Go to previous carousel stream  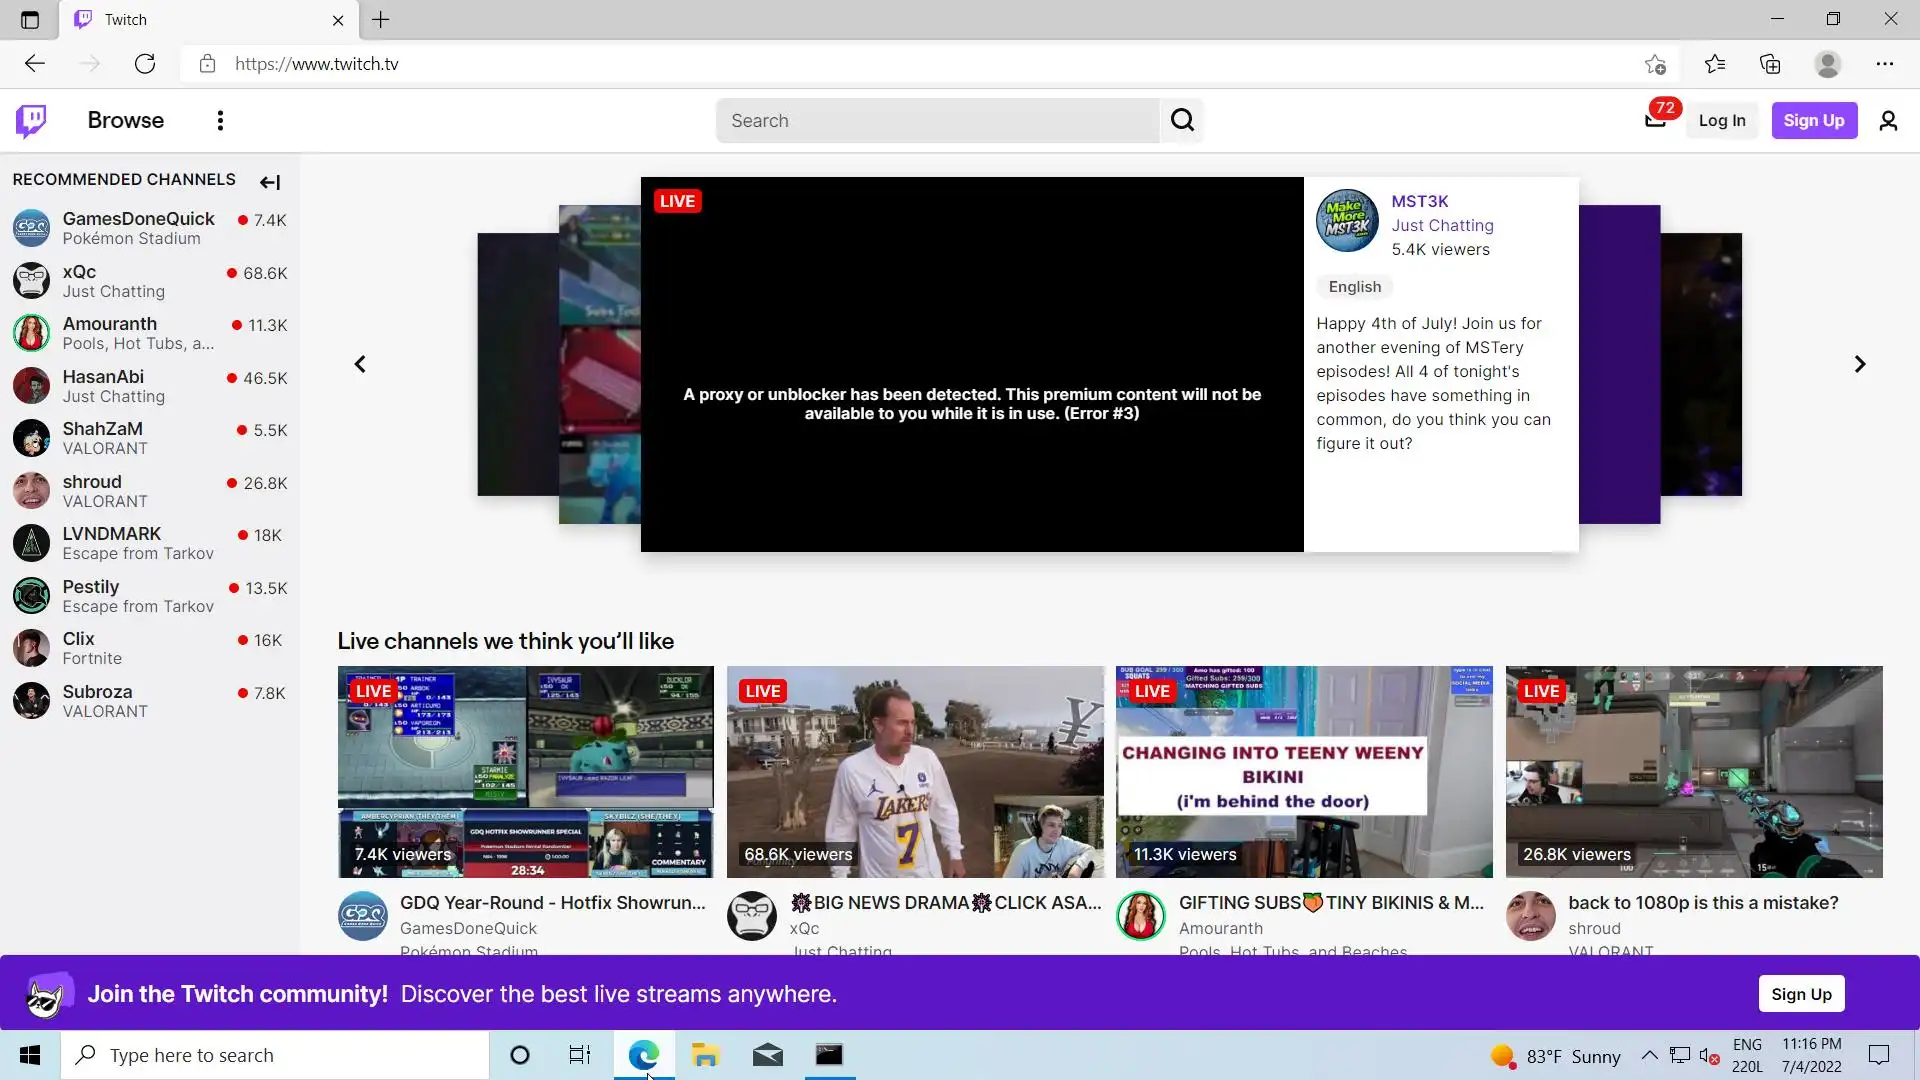coord(360,364)
